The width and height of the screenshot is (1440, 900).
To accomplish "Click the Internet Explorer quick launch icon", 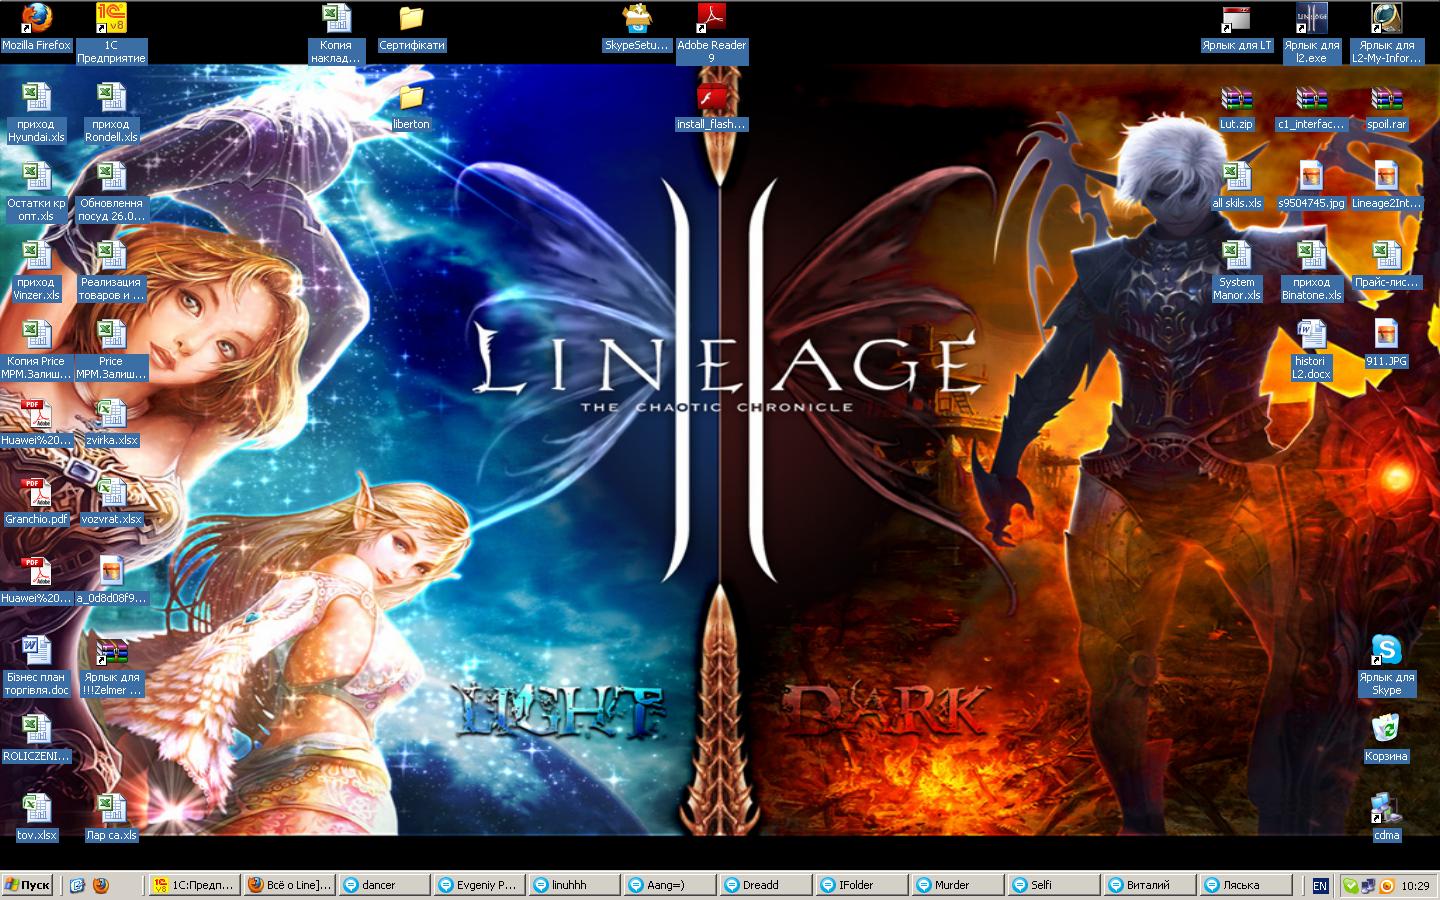I will pyautogui.click(x=78, y=885).
